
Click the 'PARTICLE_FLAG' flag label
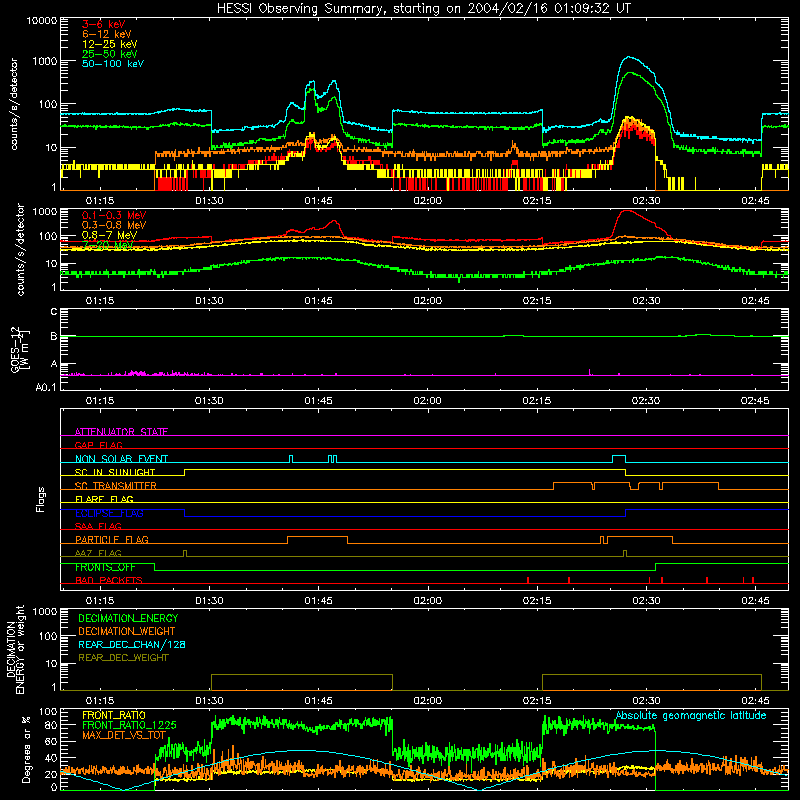112,539
